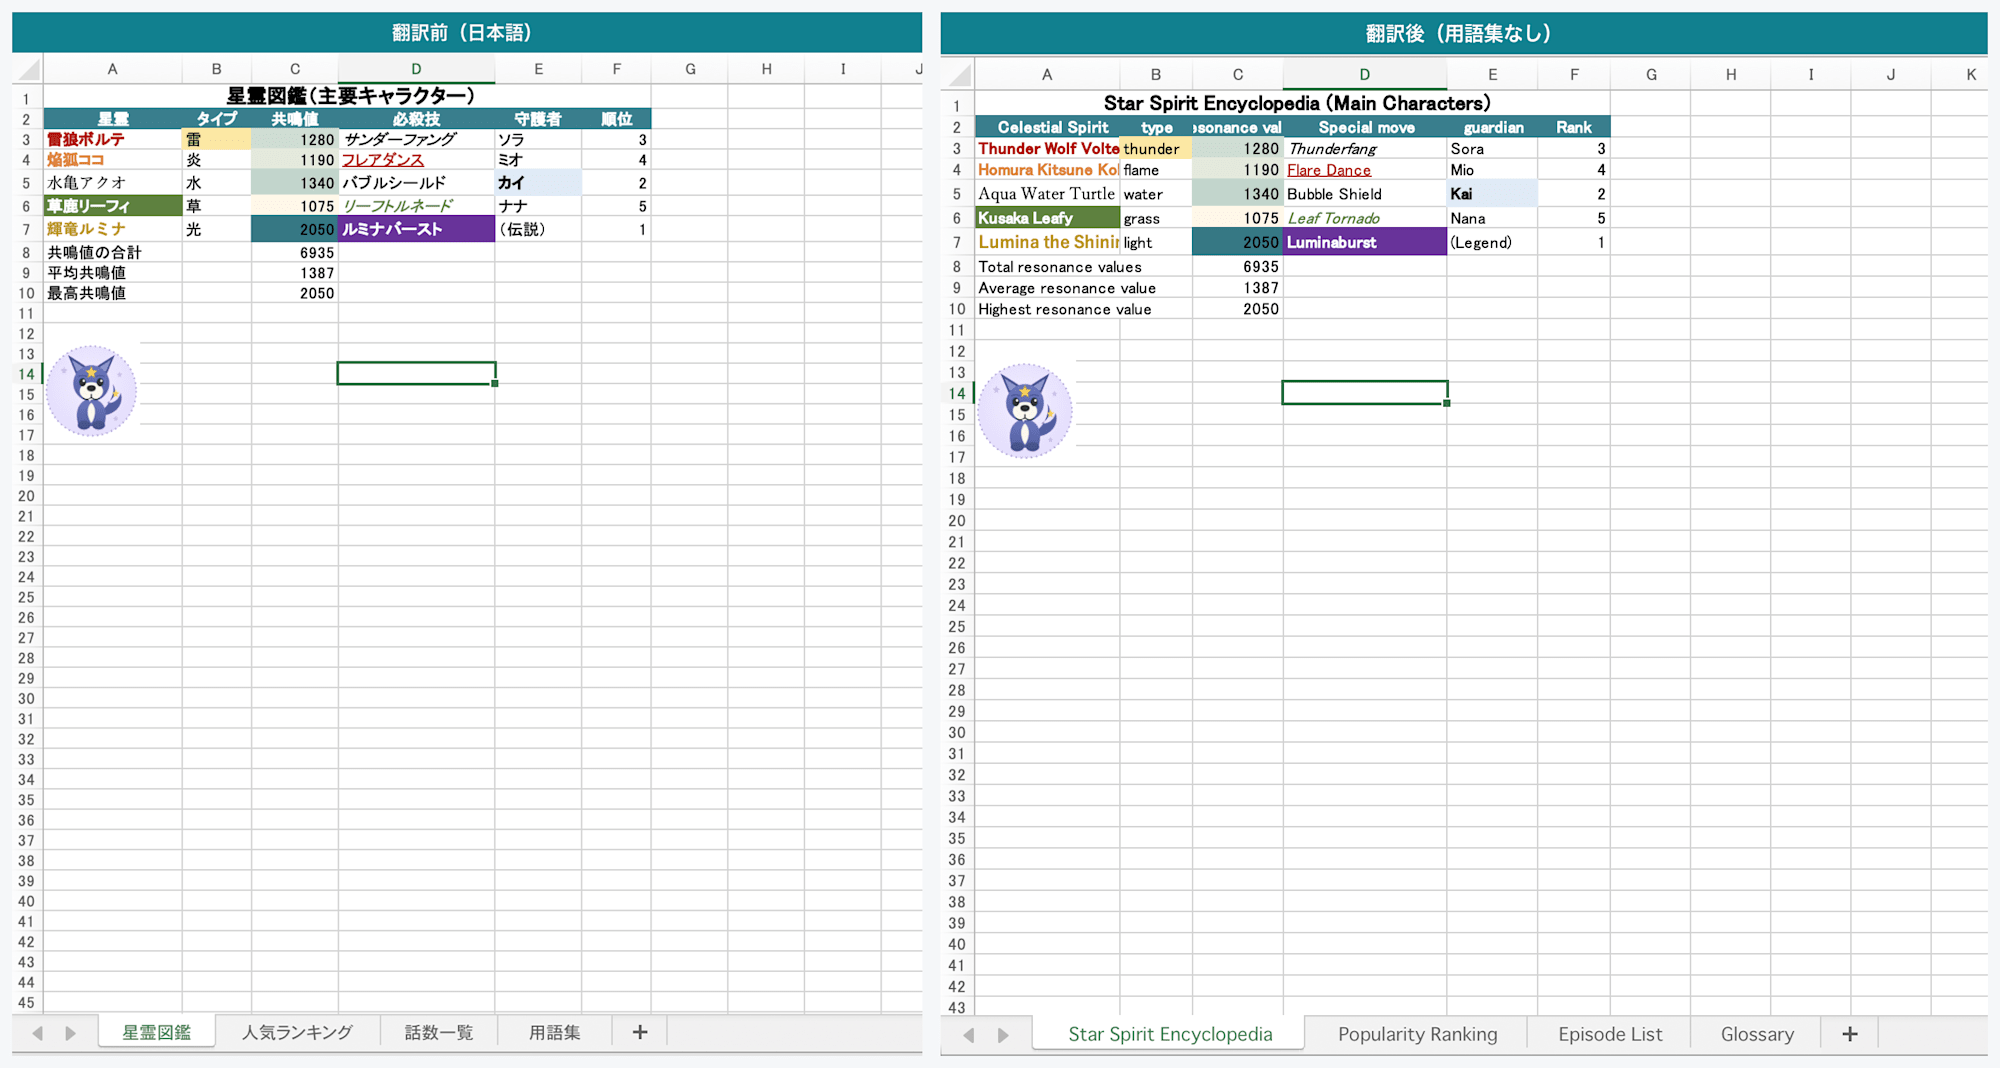Screen dimensions: 2000x1068
Task: Click the select-all corner in Japanese workbook
Action: point(28,69)
